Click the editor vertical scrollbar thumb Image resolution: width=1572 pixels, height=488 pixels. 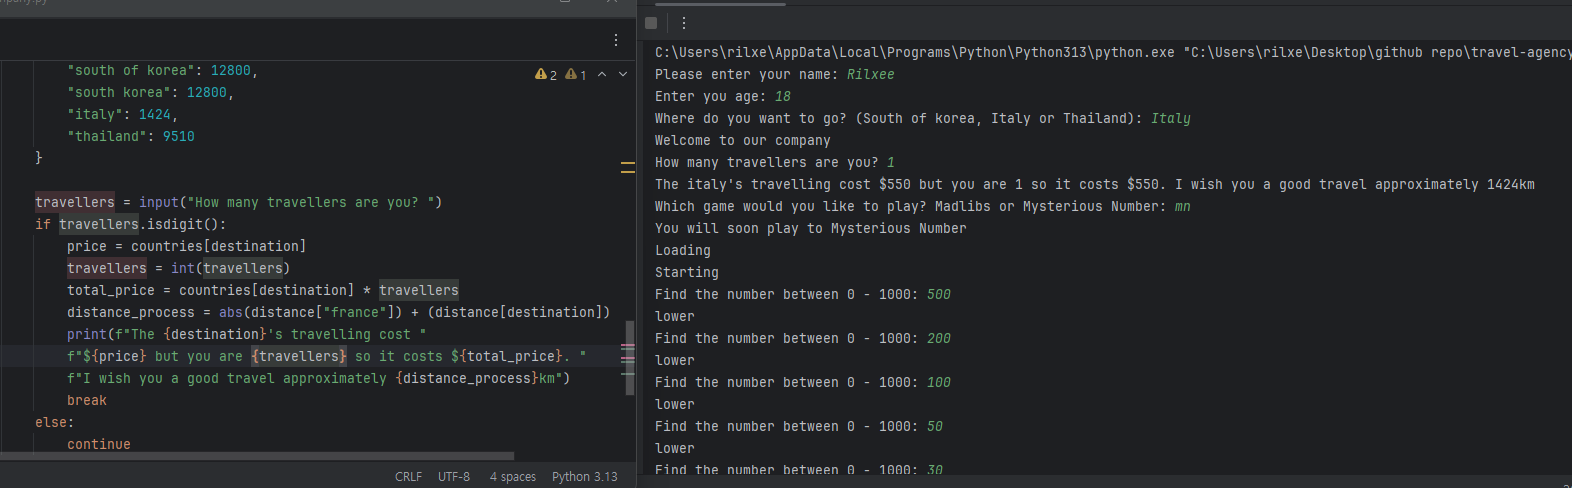coord(630,357)
